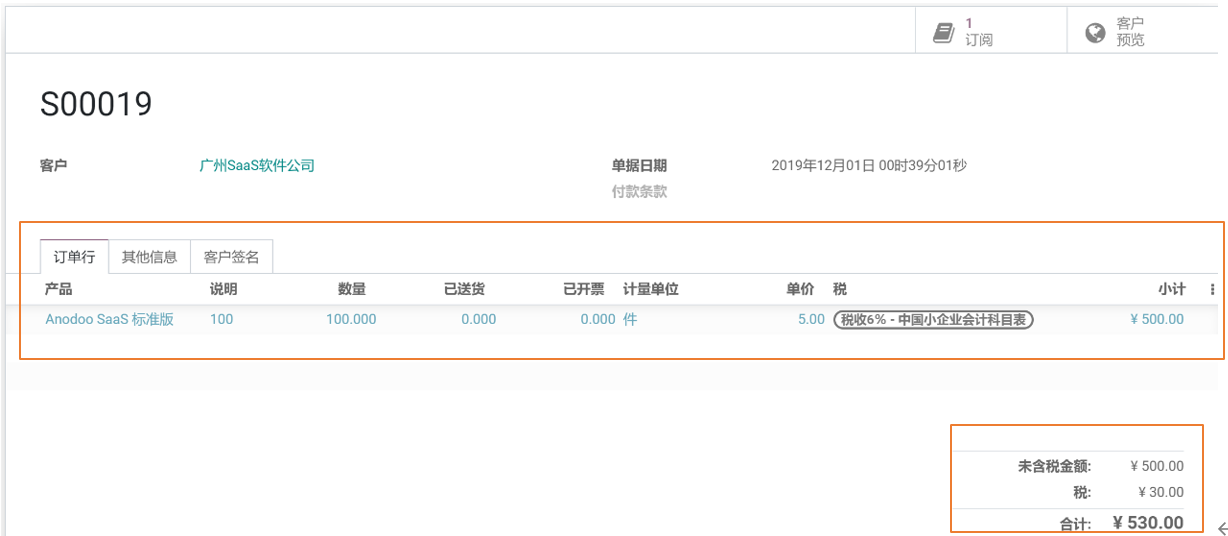Viewport: 1228px width, 536px height.
Task: Click the customer preview globe icon
Action: pos(1095,33)
